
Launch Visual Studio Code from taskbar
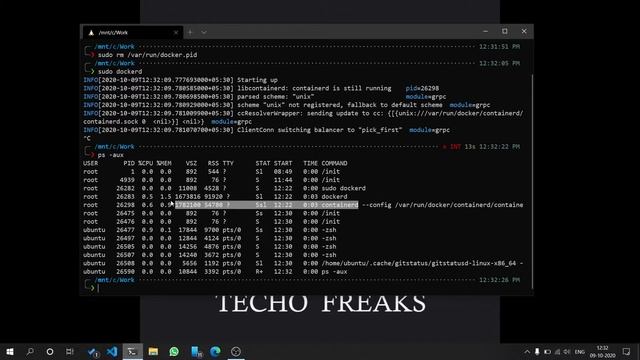112,351
